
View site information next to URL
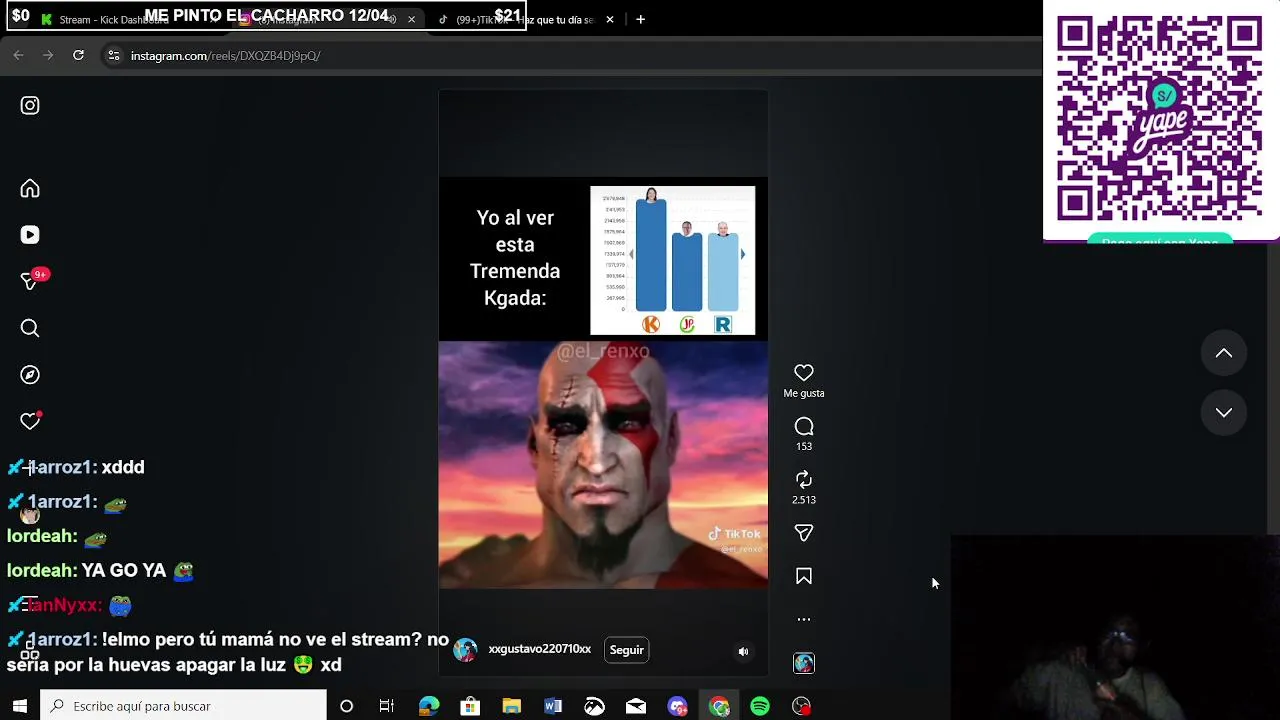pos(114,56)
